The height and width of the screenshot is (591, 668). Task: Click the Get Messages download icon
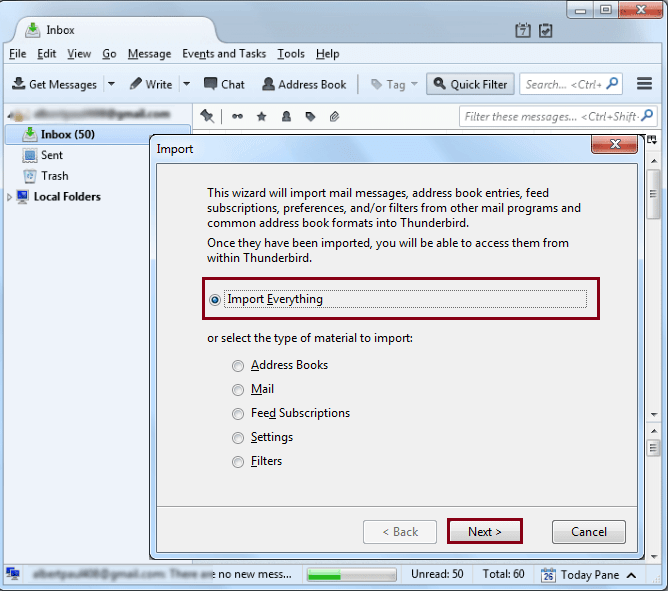pos(18,84)
